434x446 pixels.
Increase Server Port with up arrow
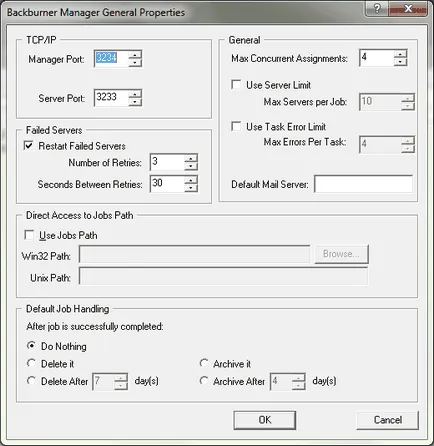click(x=135, y=93)
